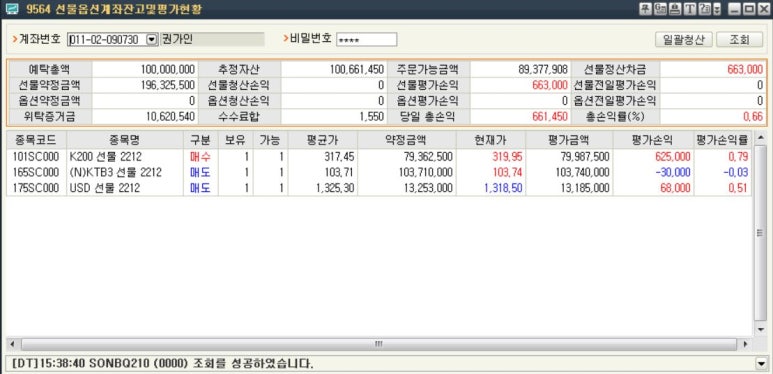Click the 약정금액 column header
Screen dimensions: 773x374
point(407,140)
